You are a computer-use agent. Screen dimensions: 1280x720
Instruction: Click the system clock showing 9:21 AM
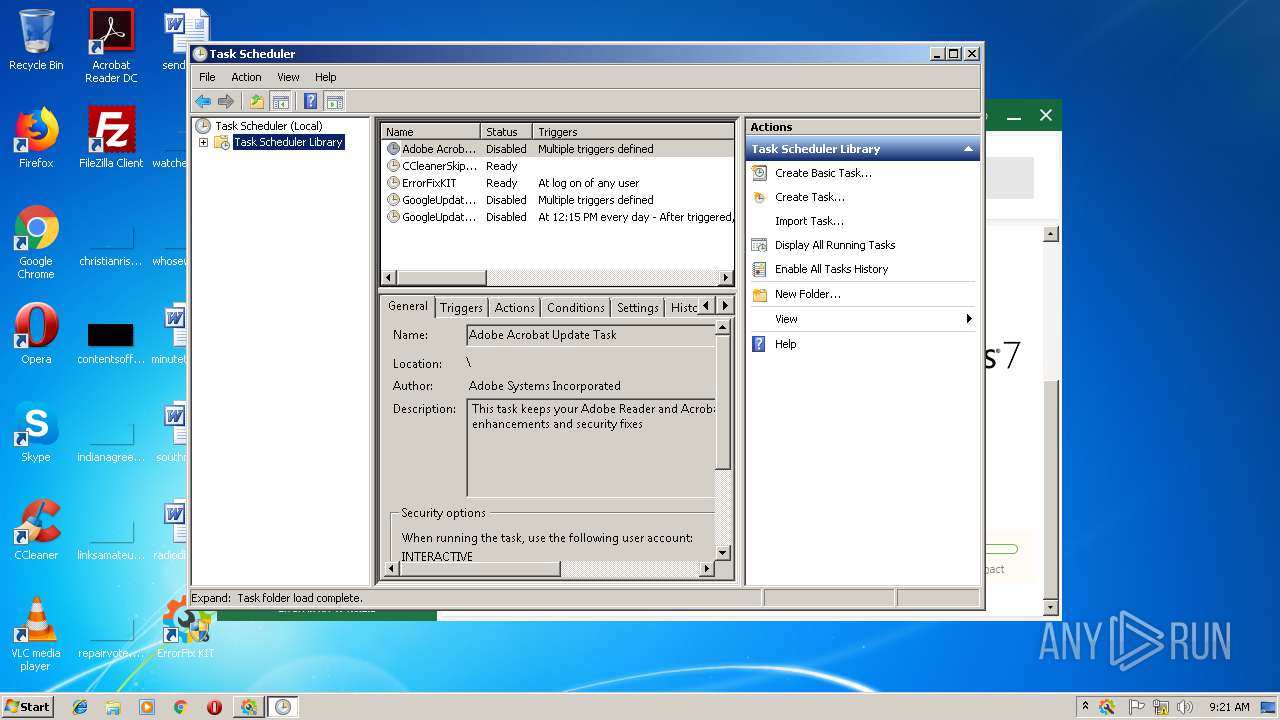pyautogui.click(x=1229, y=707)
